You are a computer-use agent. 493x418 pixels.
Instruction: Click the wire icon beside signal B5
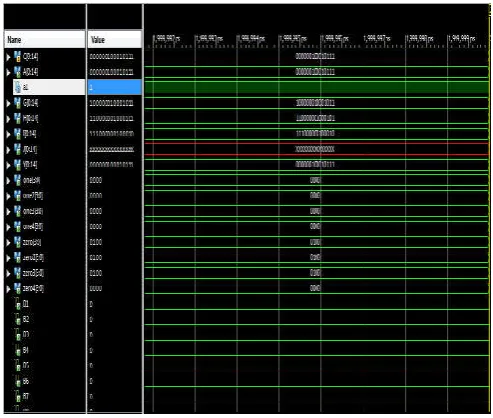[18, 366]
